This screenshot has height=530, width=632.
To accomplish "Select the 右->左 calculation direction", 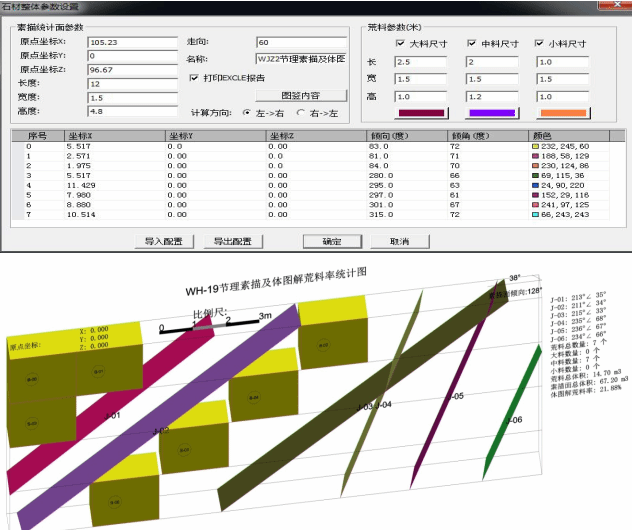I will pyautogui.click(x=302, y=113).
